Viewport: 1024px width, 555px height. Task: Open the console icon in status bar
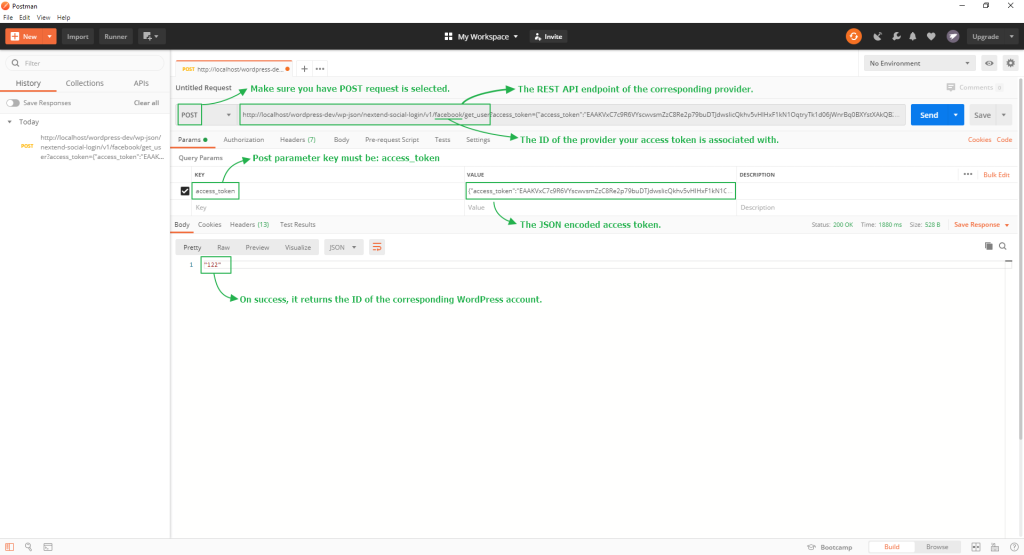[48, 547]
